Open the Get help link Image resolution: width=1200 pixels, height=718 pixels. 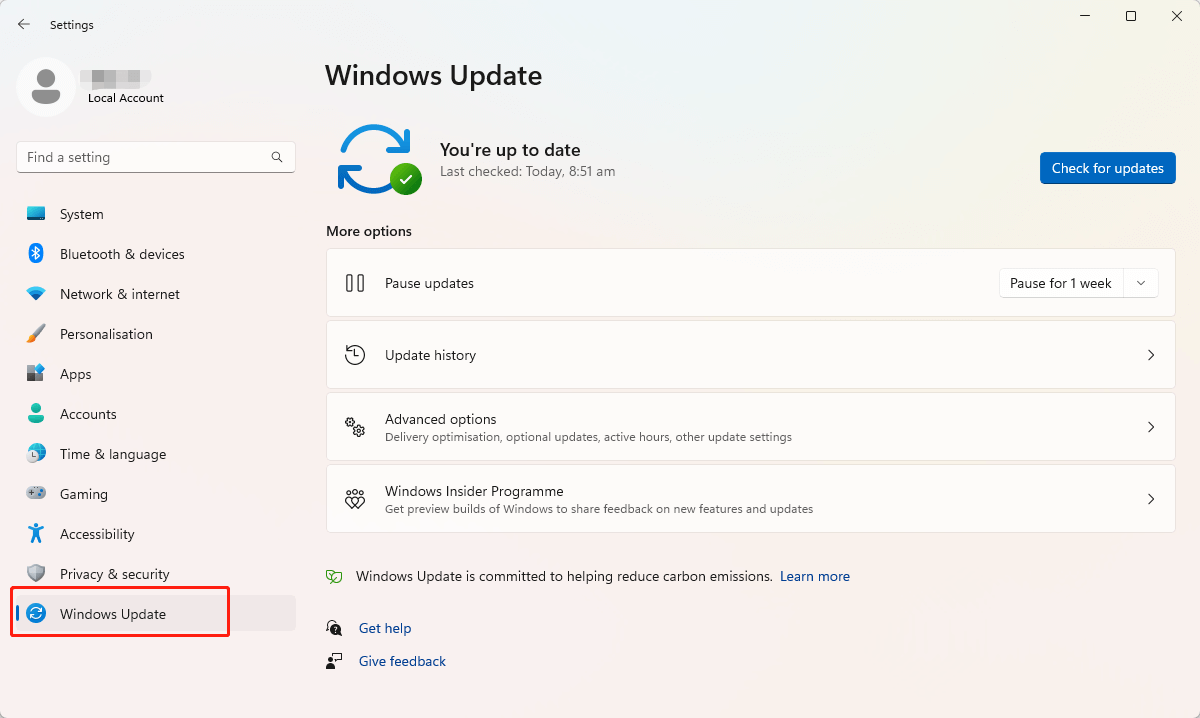(x=385, y=628)
